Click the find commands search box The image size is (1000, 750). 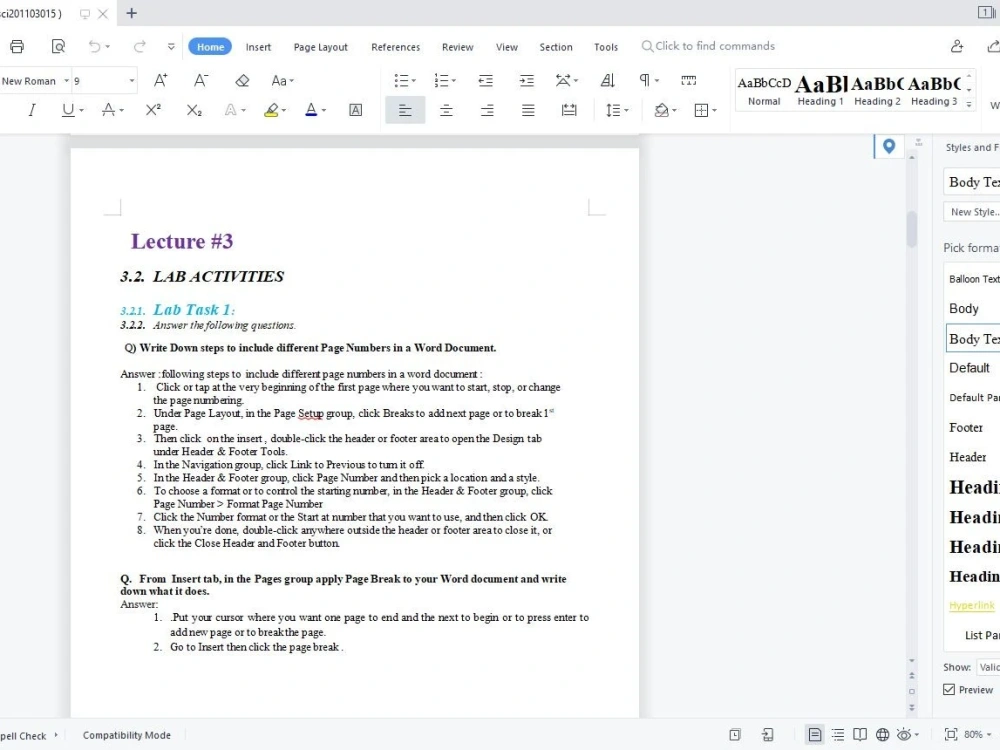(708, 46)
